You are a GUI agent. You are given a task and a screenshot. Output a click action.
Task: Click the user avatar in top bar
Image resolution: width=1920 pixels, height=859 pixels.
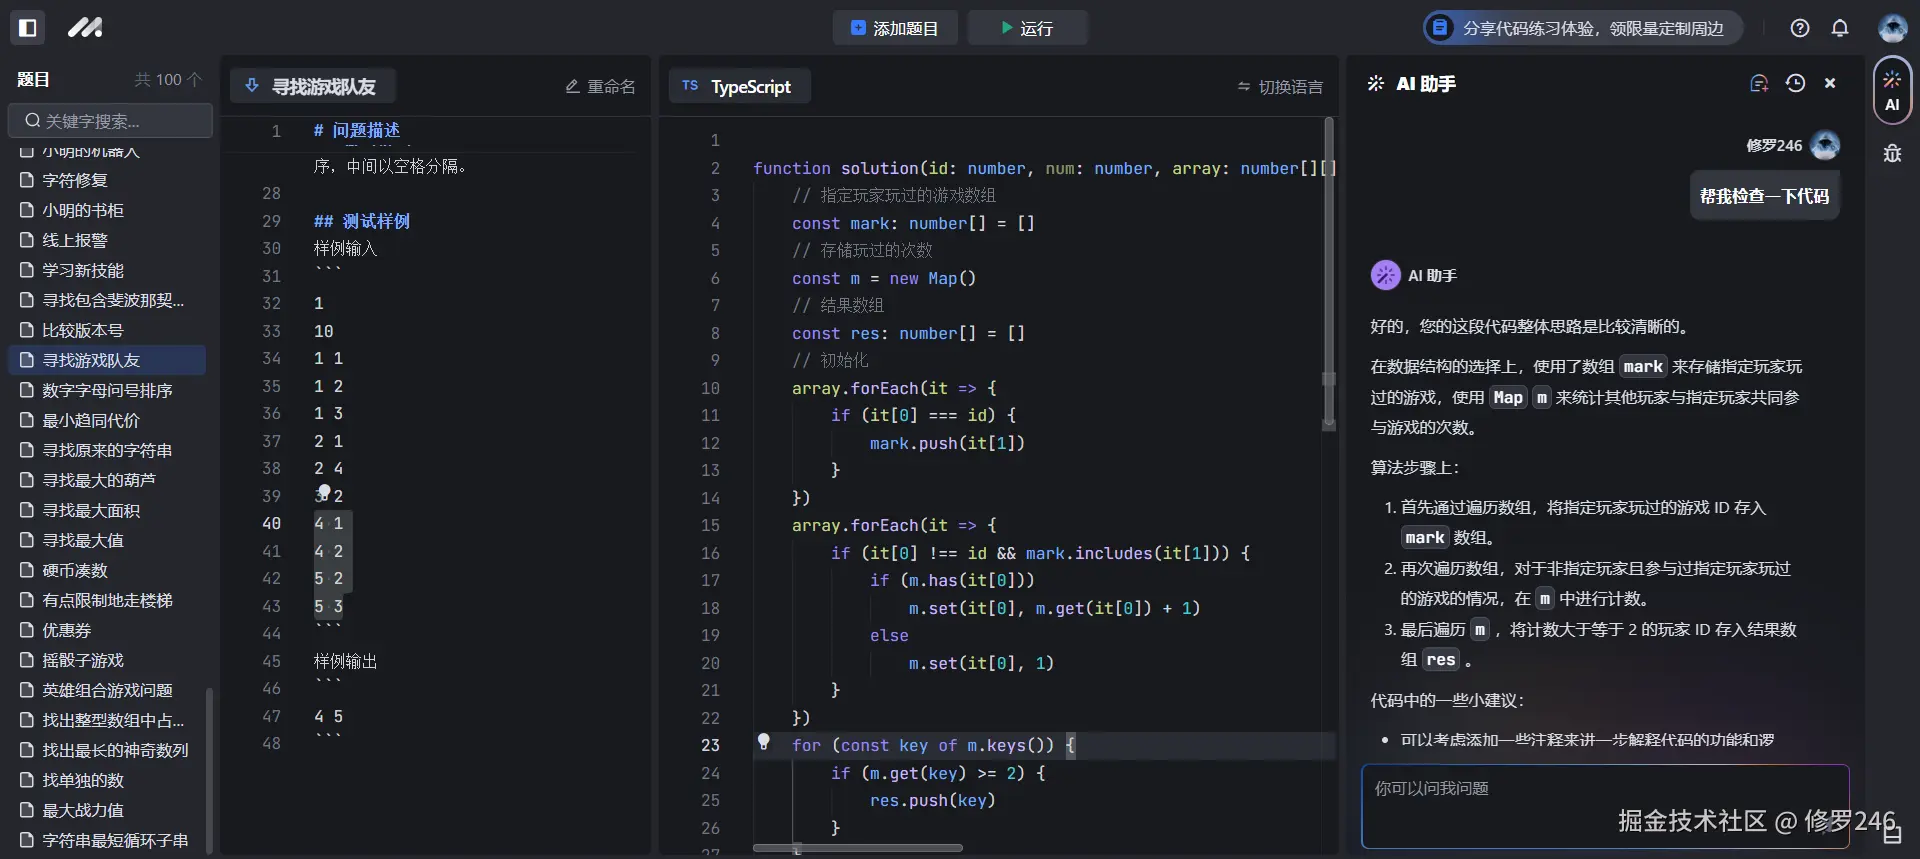click(x=1892, y=28)
